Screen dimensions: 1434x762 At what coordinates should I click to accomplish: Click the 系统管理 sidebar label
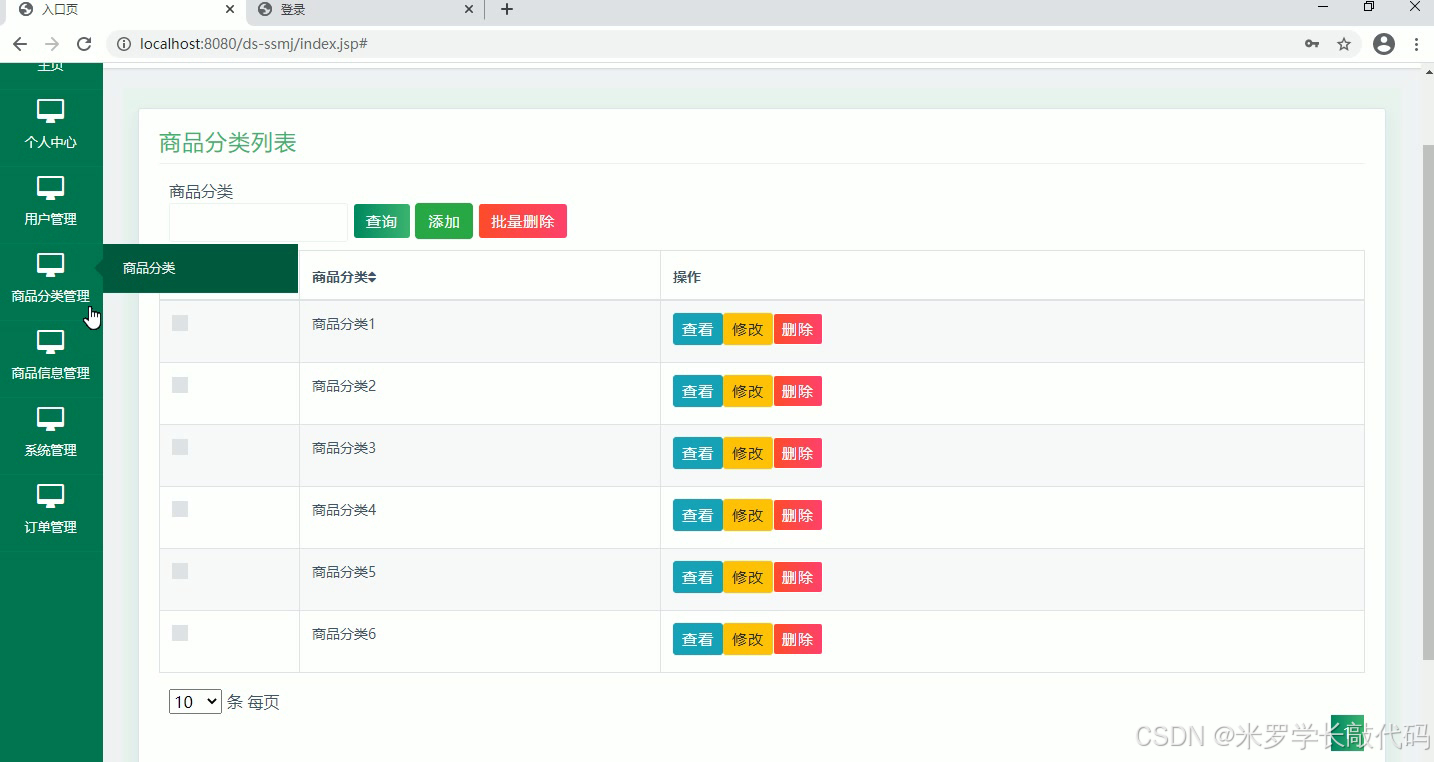tap(50, 450)
